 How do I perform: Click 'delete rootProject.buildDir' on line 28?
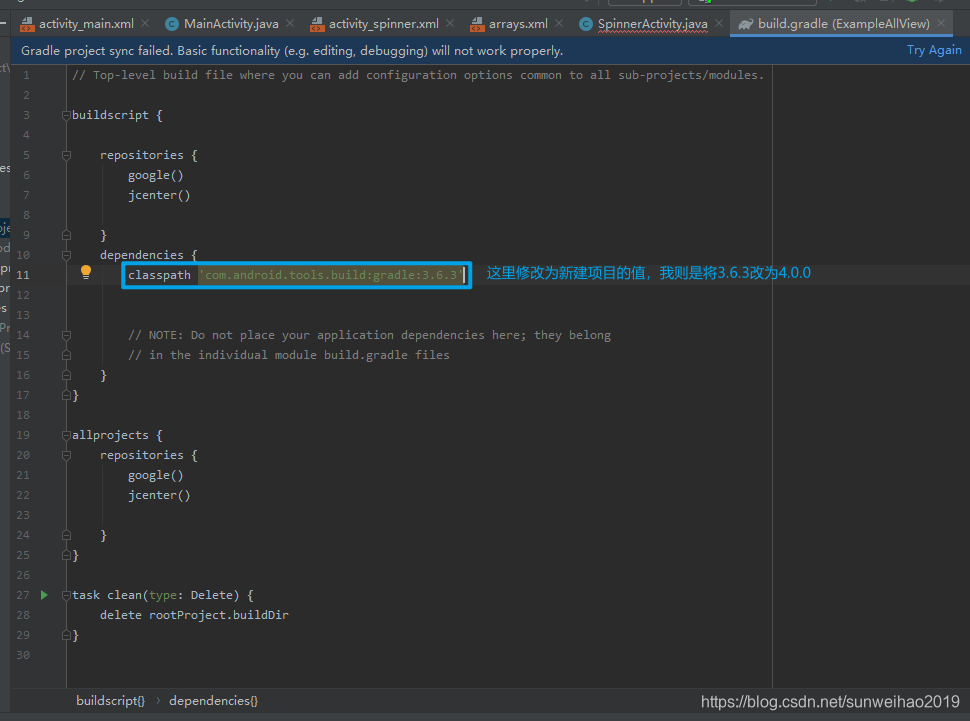tap(194, 615)
